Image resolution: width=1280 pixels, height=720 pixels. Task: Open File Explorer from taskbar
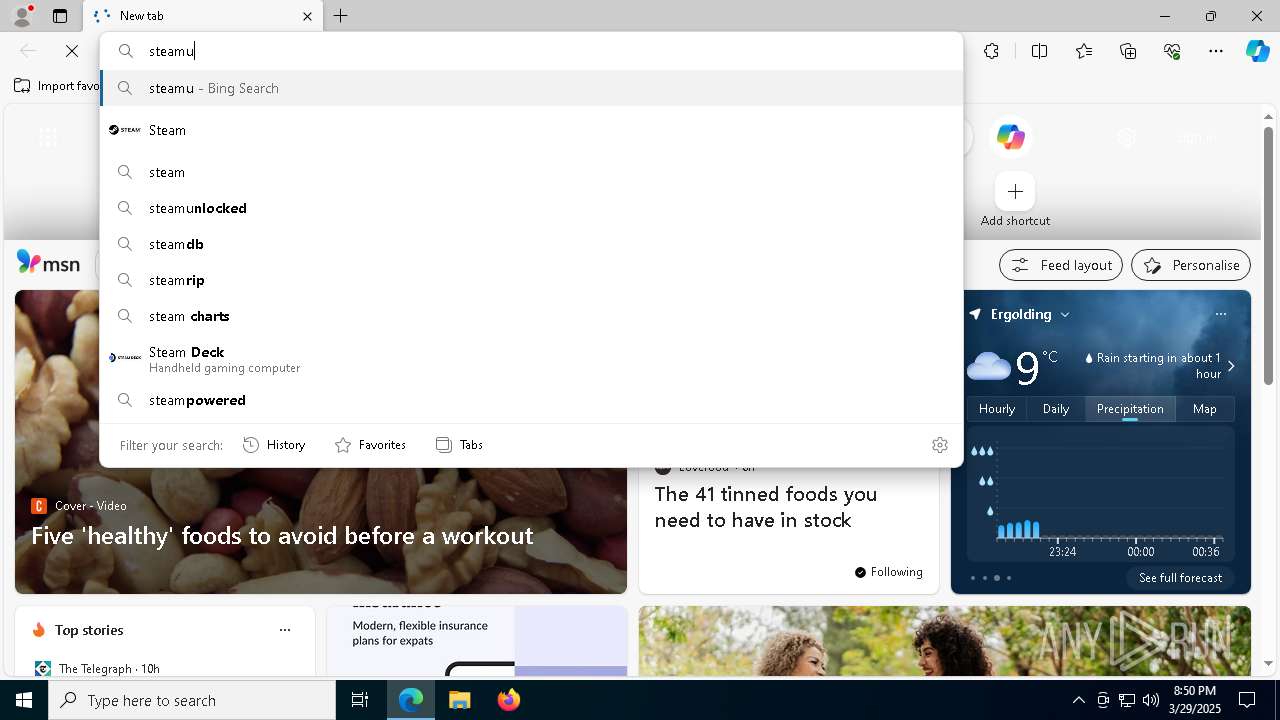tap(459, 700)
